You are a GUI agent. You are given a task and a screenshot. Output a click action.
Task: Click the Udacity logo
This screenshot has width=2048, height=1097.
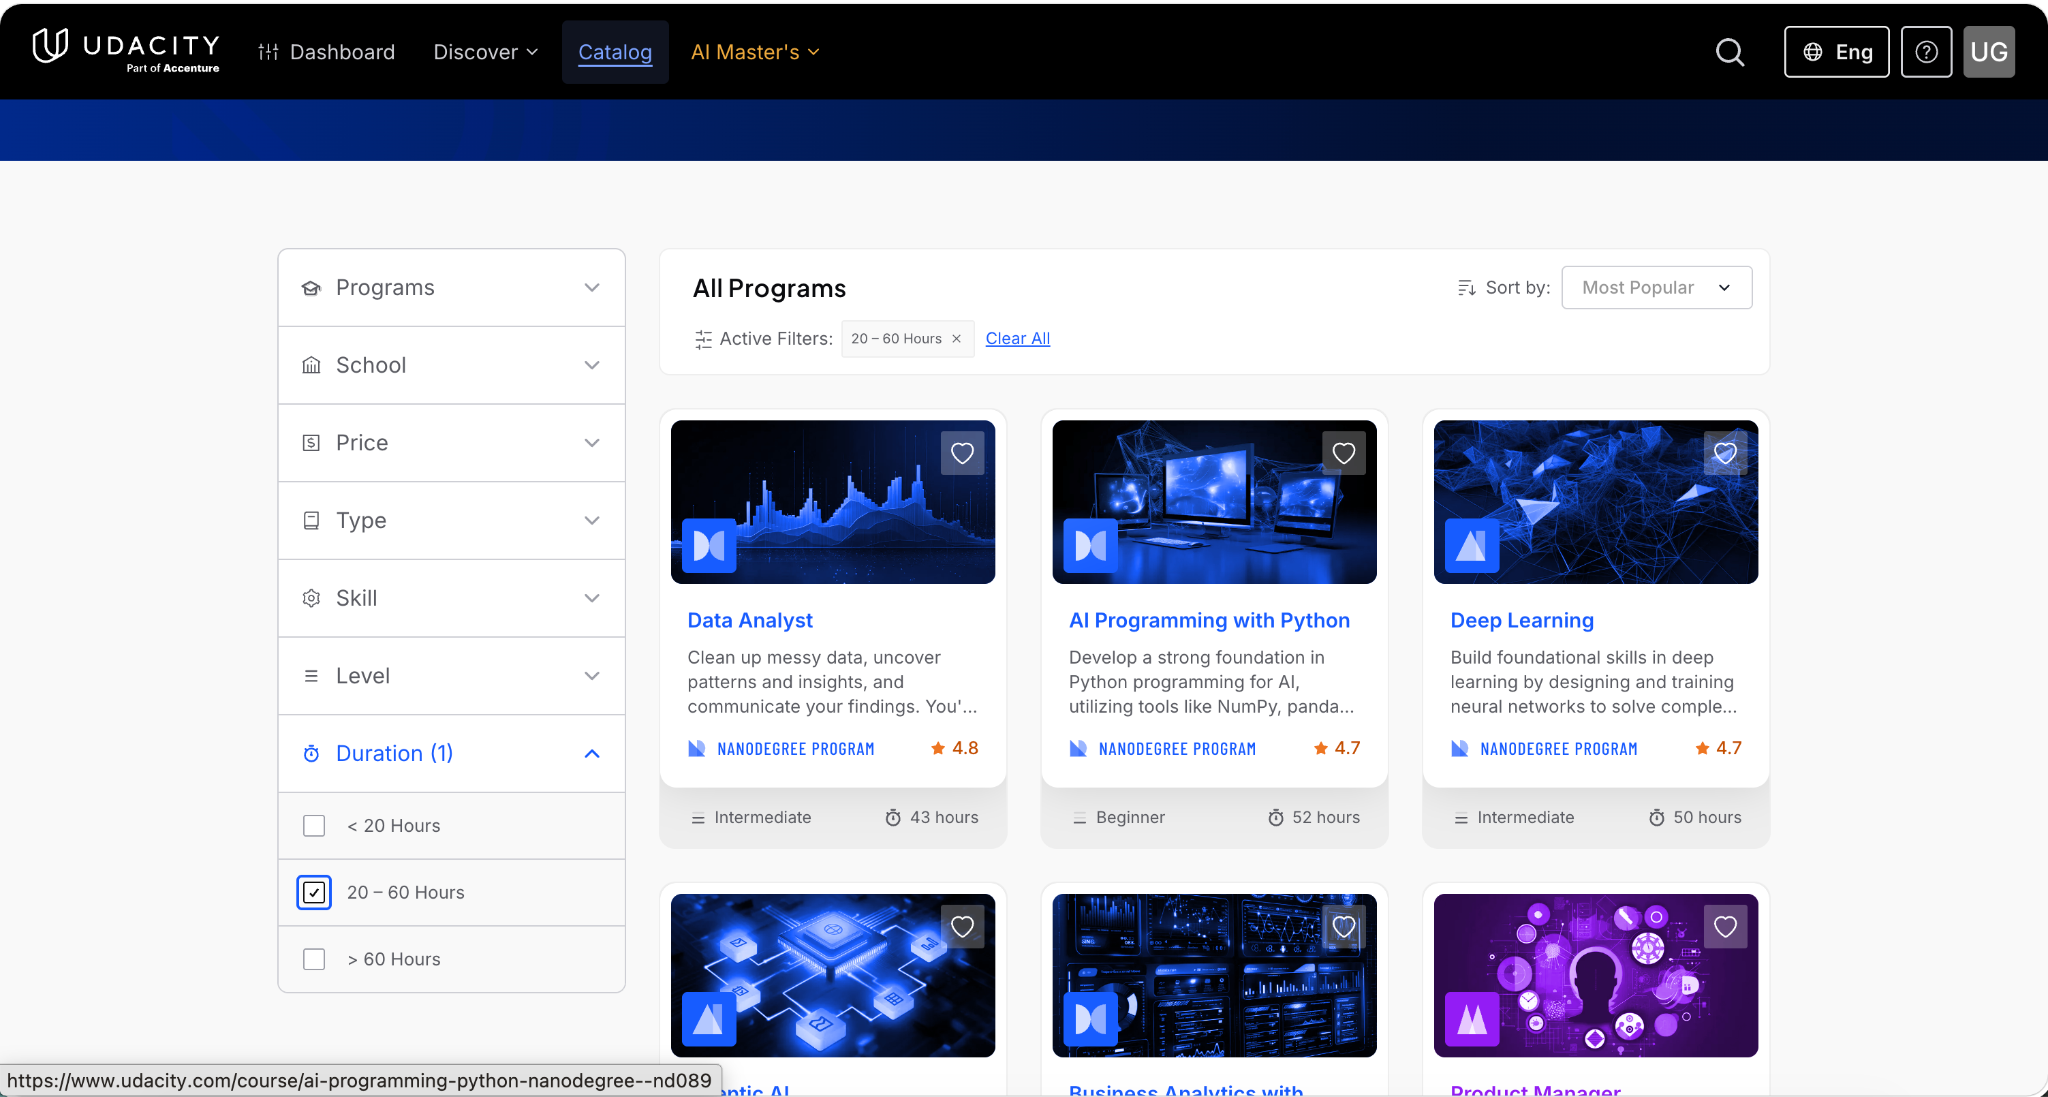coord(126,50)
